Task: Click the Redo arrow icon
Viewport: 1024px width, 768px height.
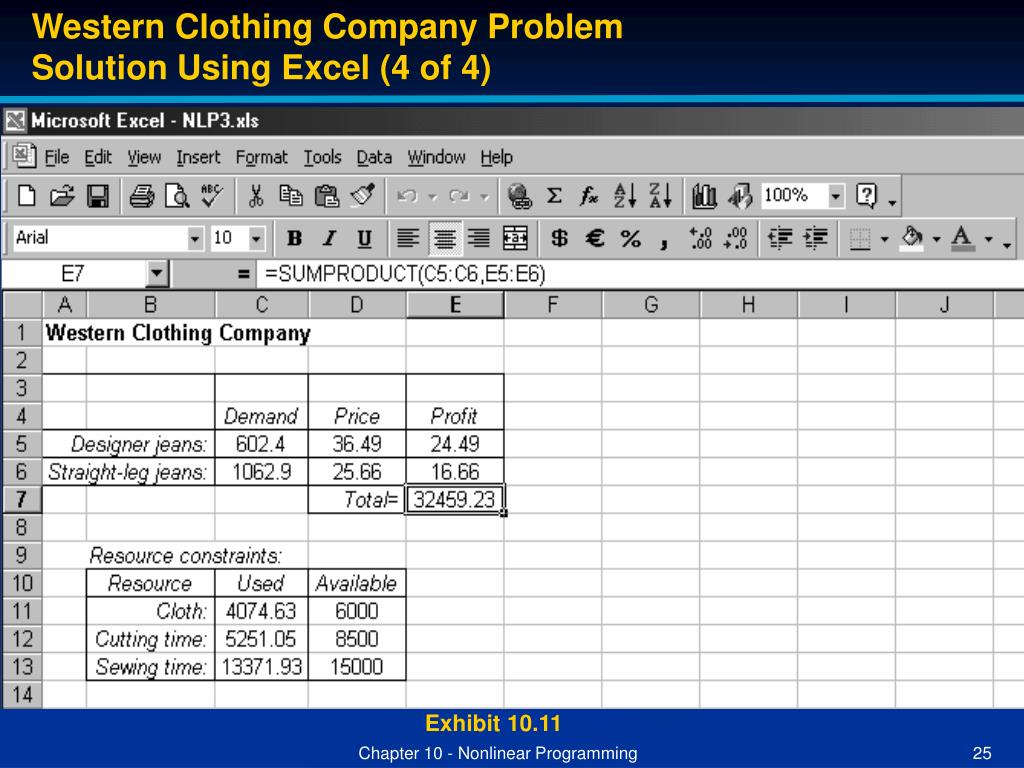Action: [460, 195]
